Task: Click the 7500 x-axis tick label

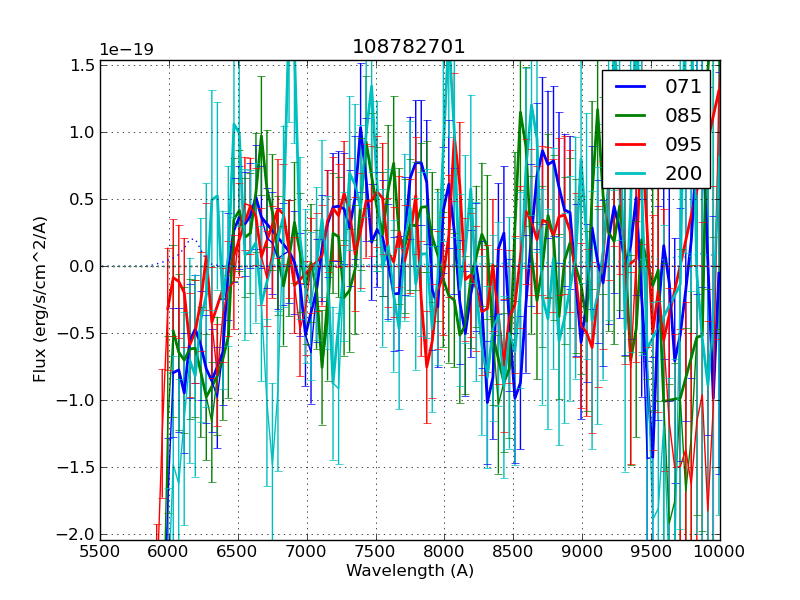Action: [x=376, y=550]
